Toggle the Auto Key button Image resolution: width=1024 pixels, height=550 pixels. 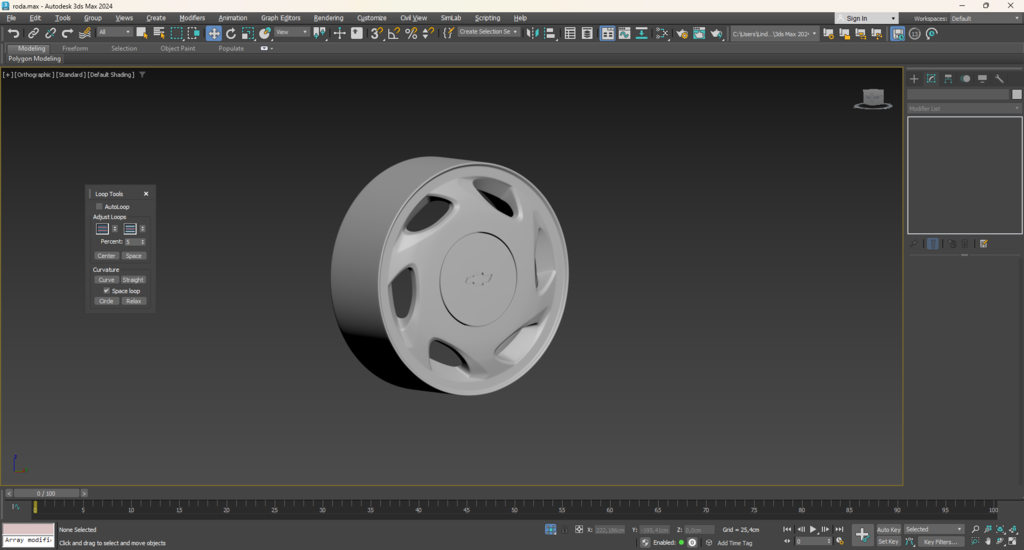tap(888, 529)
